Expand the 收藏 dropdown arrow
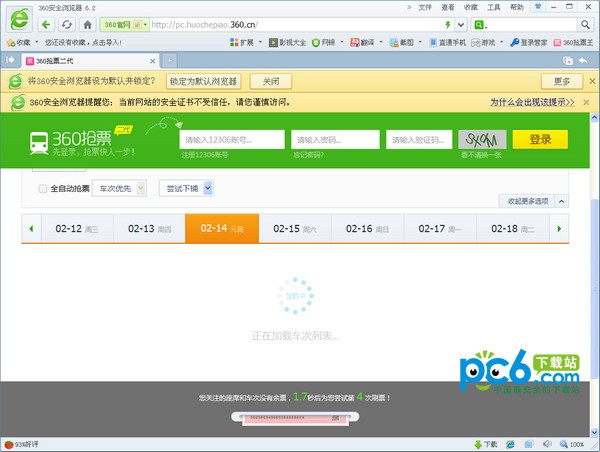 pos(37,42)
